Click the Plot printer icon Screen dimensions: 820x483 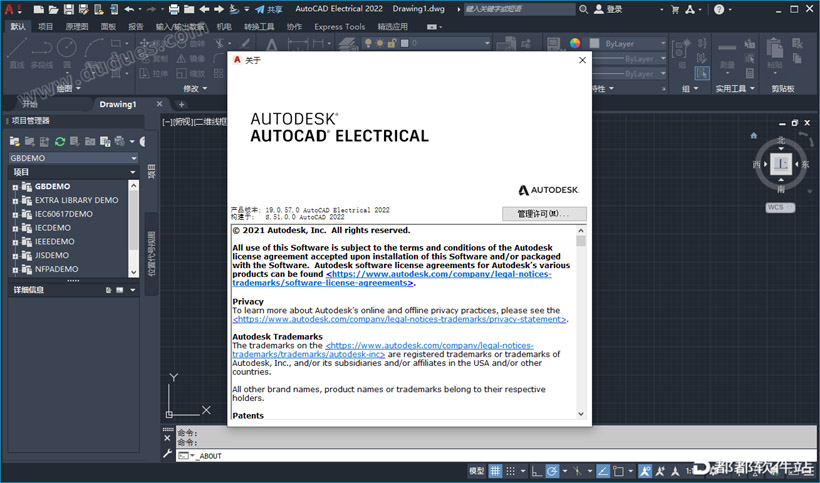point(174,9)
